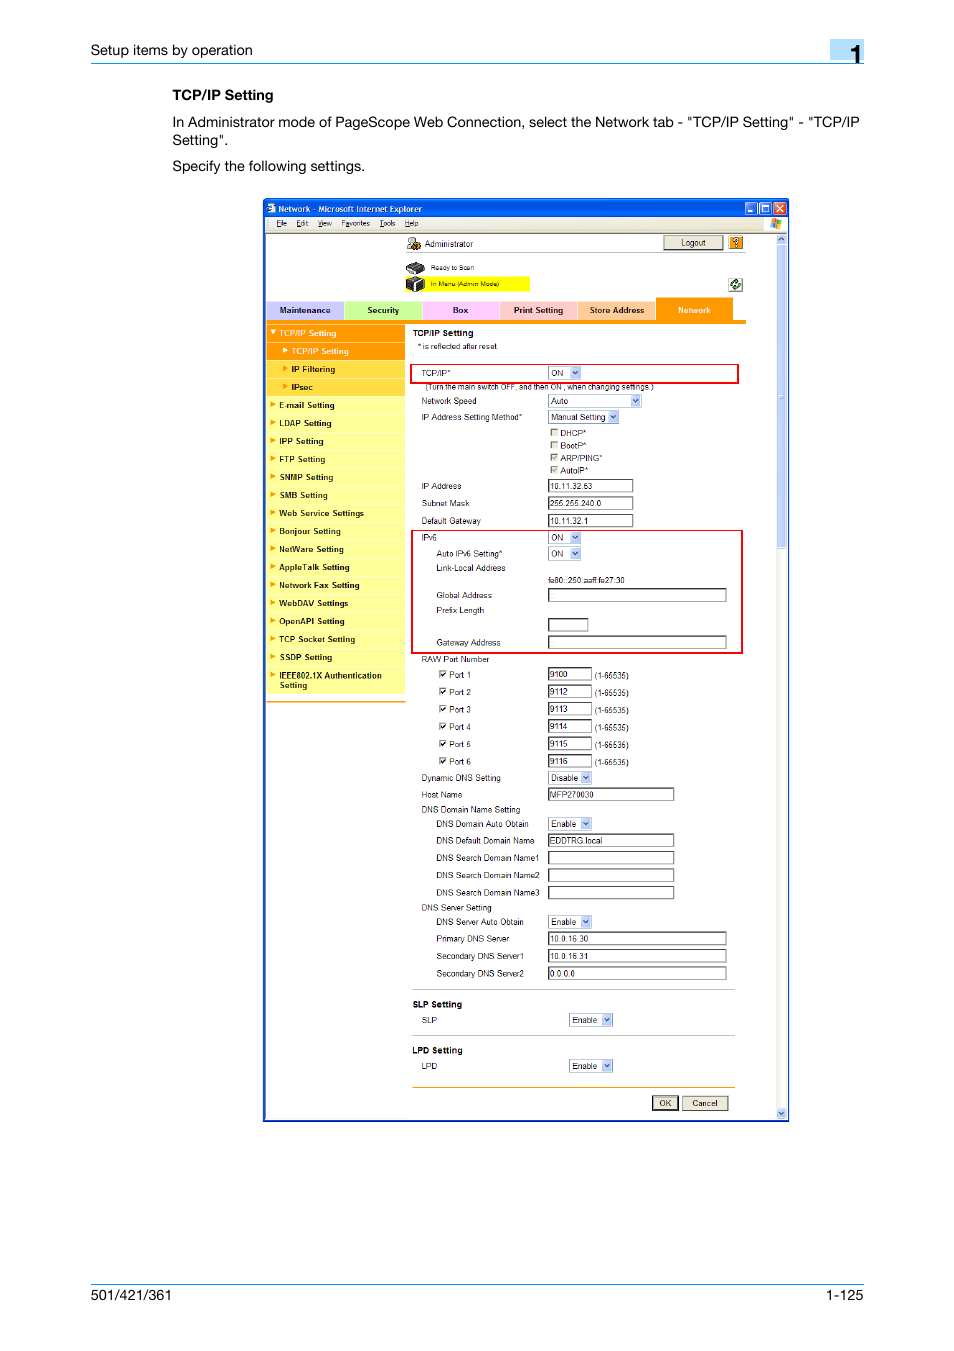Uncheck the RAW Port 4 checkbox
The width and height of the screenshot is (954, 1351).
coord(443,727)
